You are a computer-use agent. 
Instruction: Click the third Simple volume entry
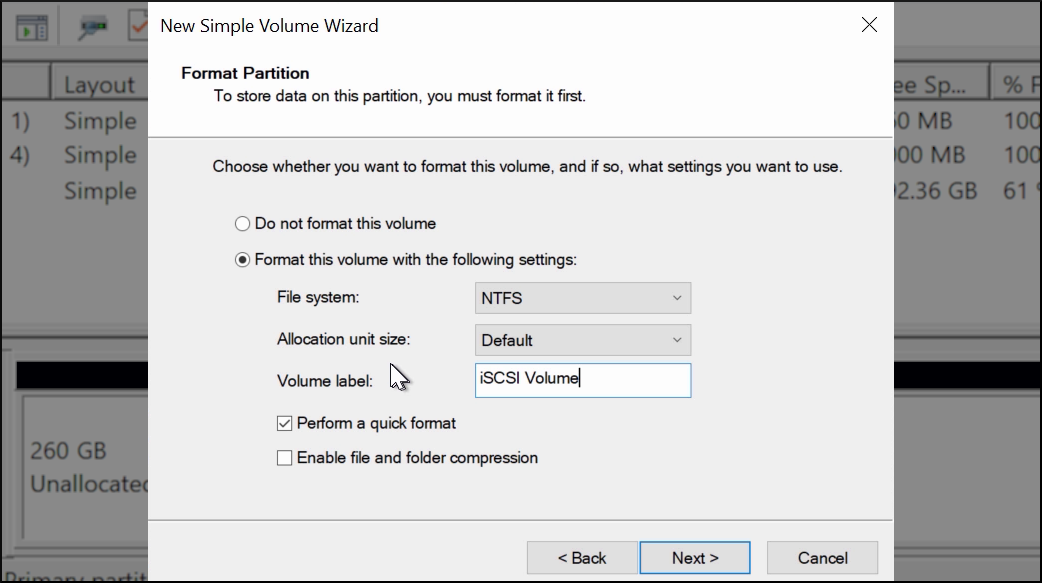(100, 191)
